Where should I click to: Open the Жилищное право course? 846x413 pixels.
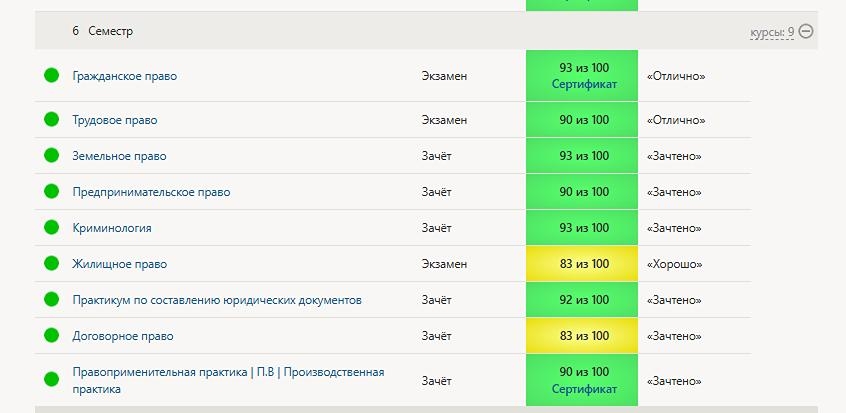click(119, 264)
